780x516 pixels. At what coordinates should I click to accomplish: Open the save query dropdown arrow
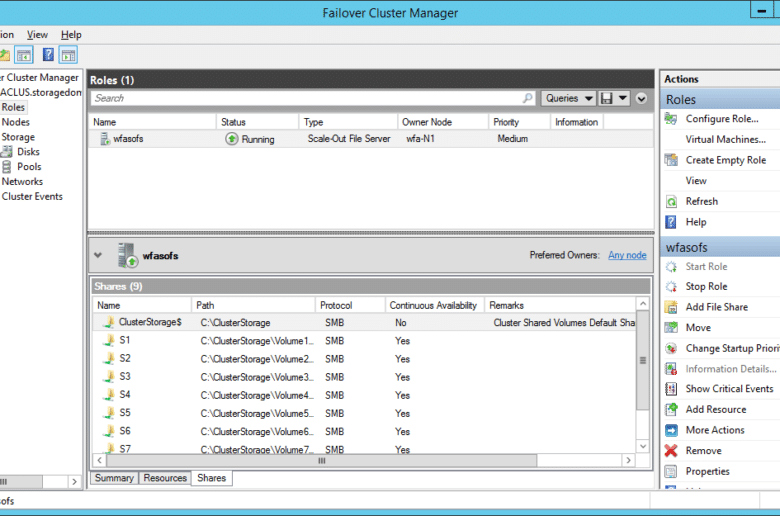[622, 98]
